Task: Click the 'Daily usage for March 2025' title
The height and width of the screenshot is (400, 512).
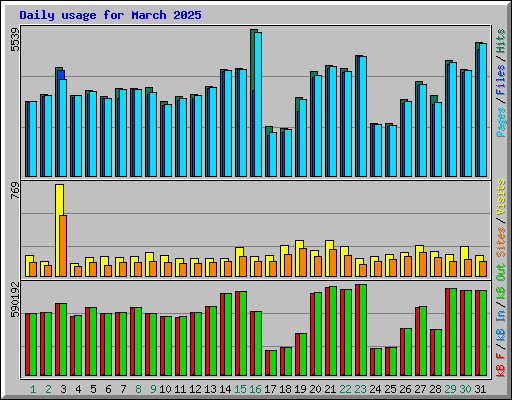Action: click(x=110, y=15)
